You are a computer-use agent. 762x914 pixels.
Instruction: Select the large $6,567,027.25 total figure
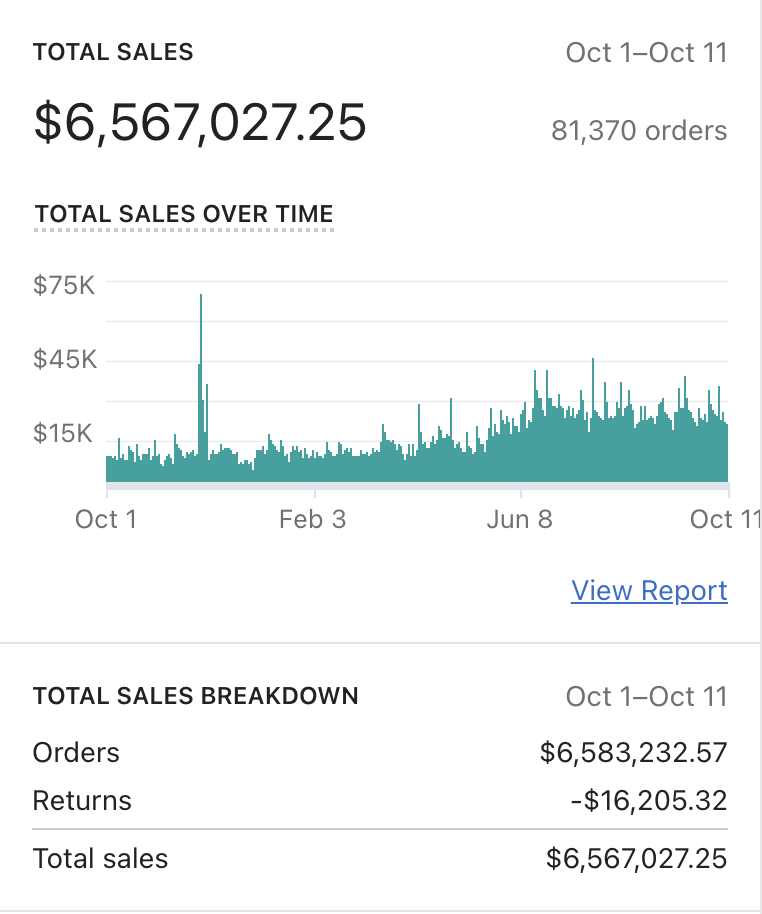[200, 122]
